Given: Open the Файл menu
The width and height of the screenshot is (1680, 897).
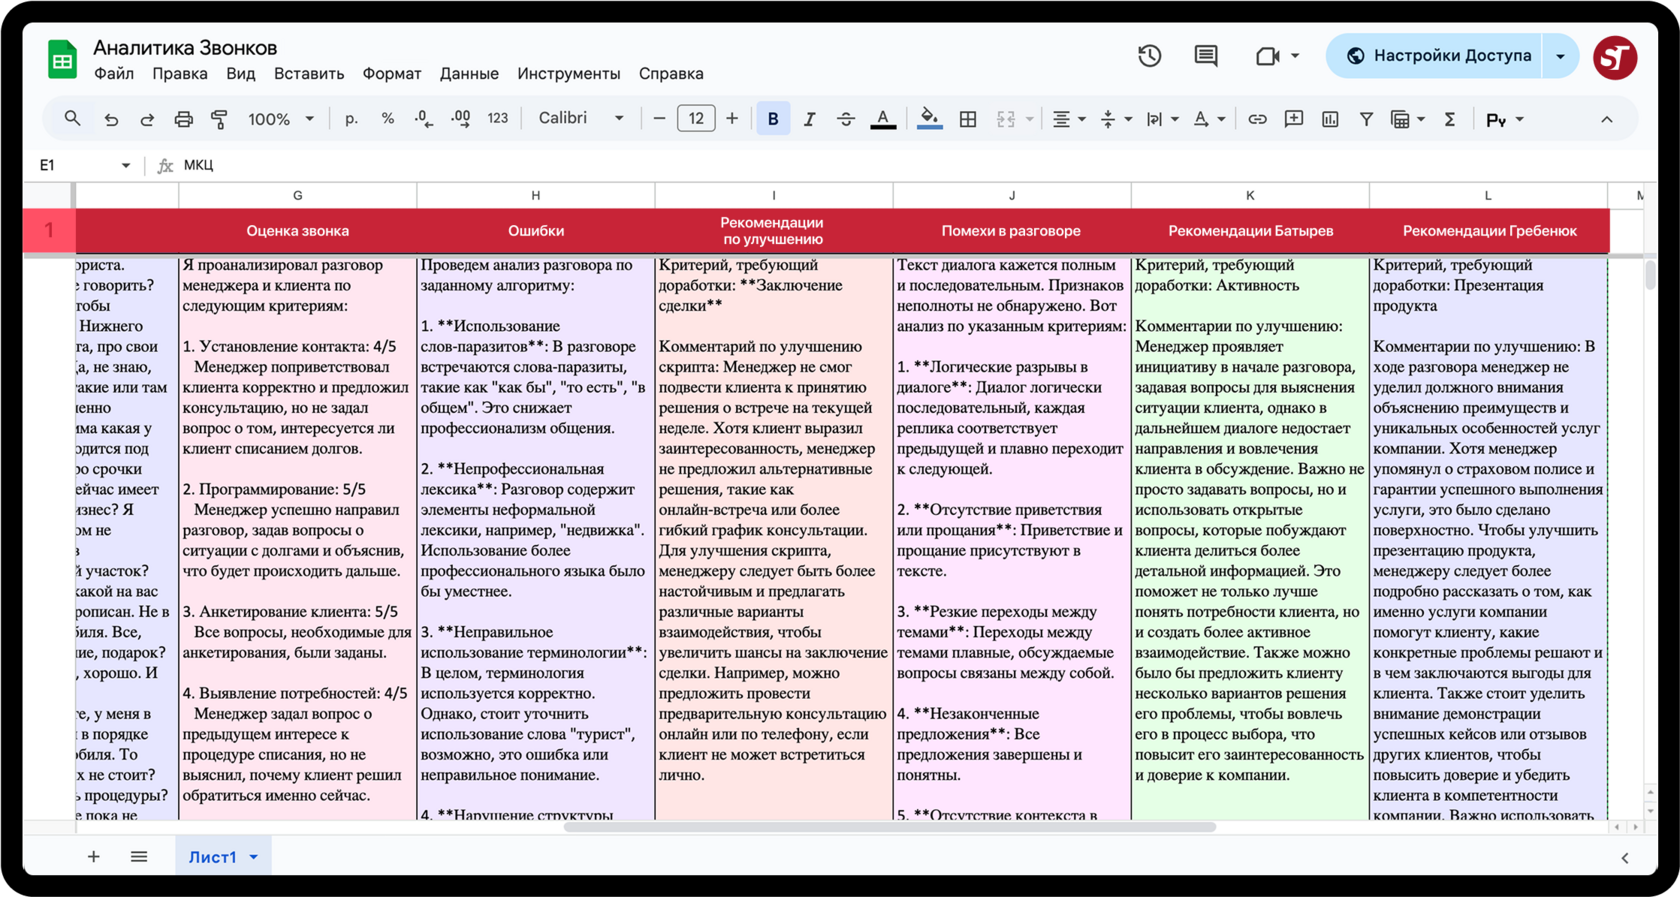Looking at the screenshot, I should coord(114,74).
